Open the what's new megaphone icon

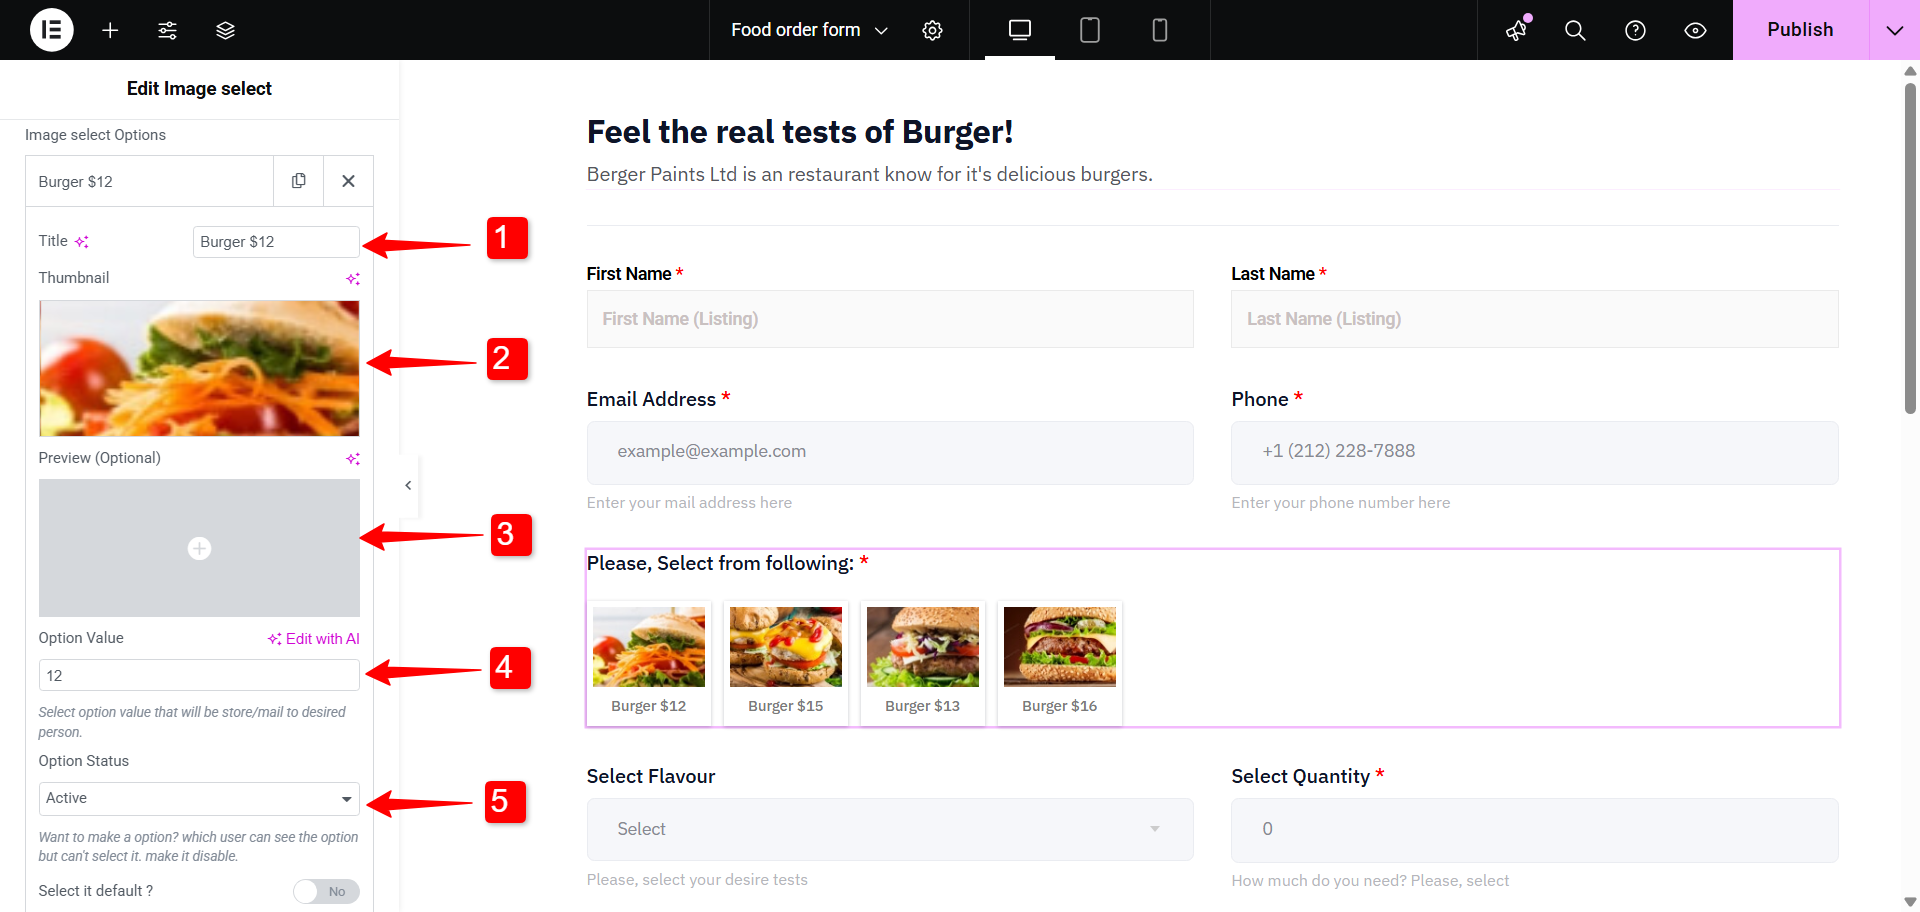(x=1517, y=30)
